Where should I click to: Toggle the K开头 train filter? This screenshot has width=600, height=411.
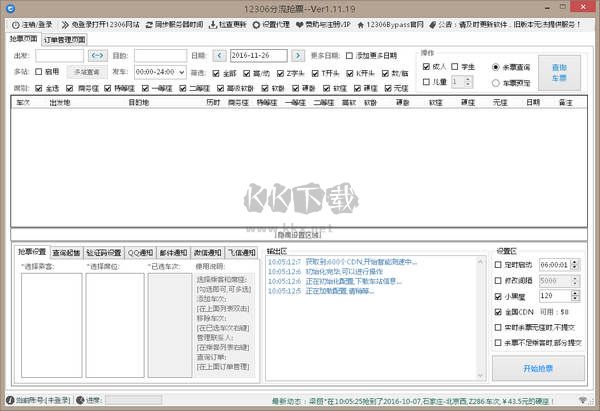[x=349, y=73]
